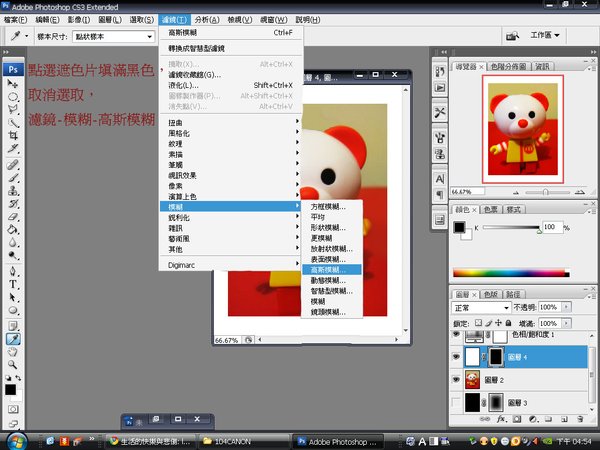Select the Zoom tool
The image size is (600, 450).
coord(13,365)
